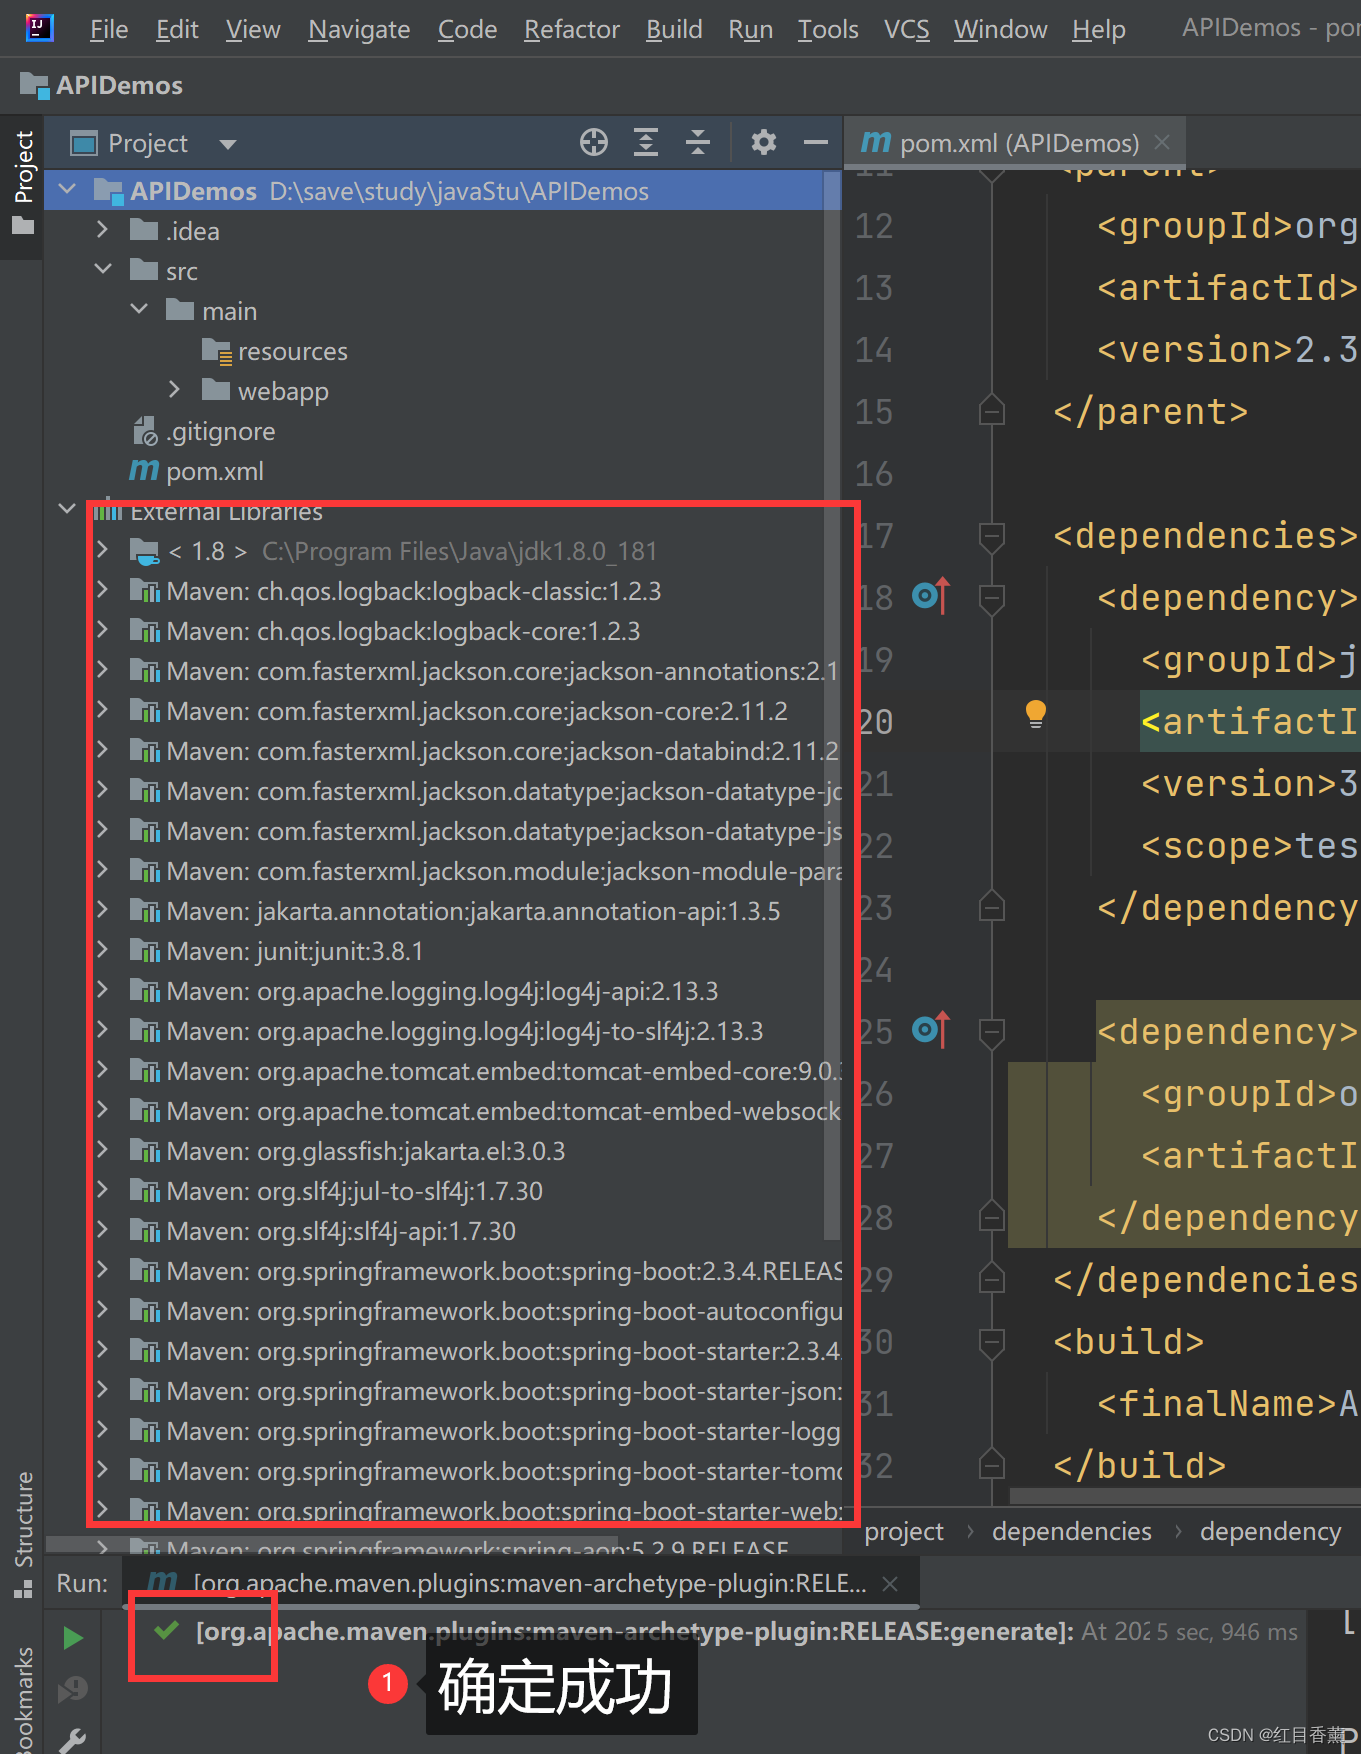Expand the logback-classic:1.2.3 library

pos(103,589)
